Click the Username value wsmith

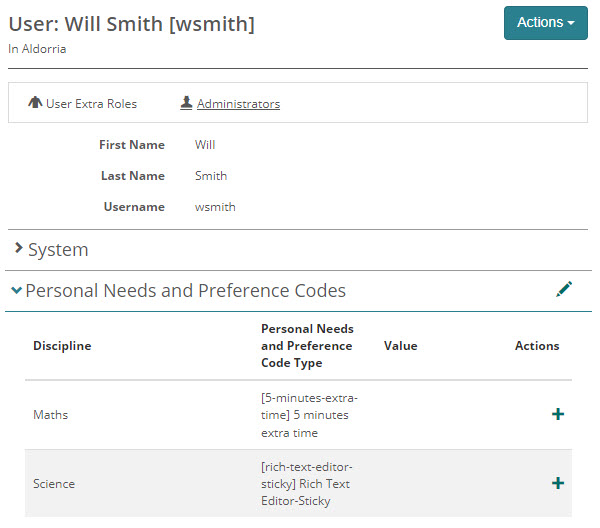215,207
